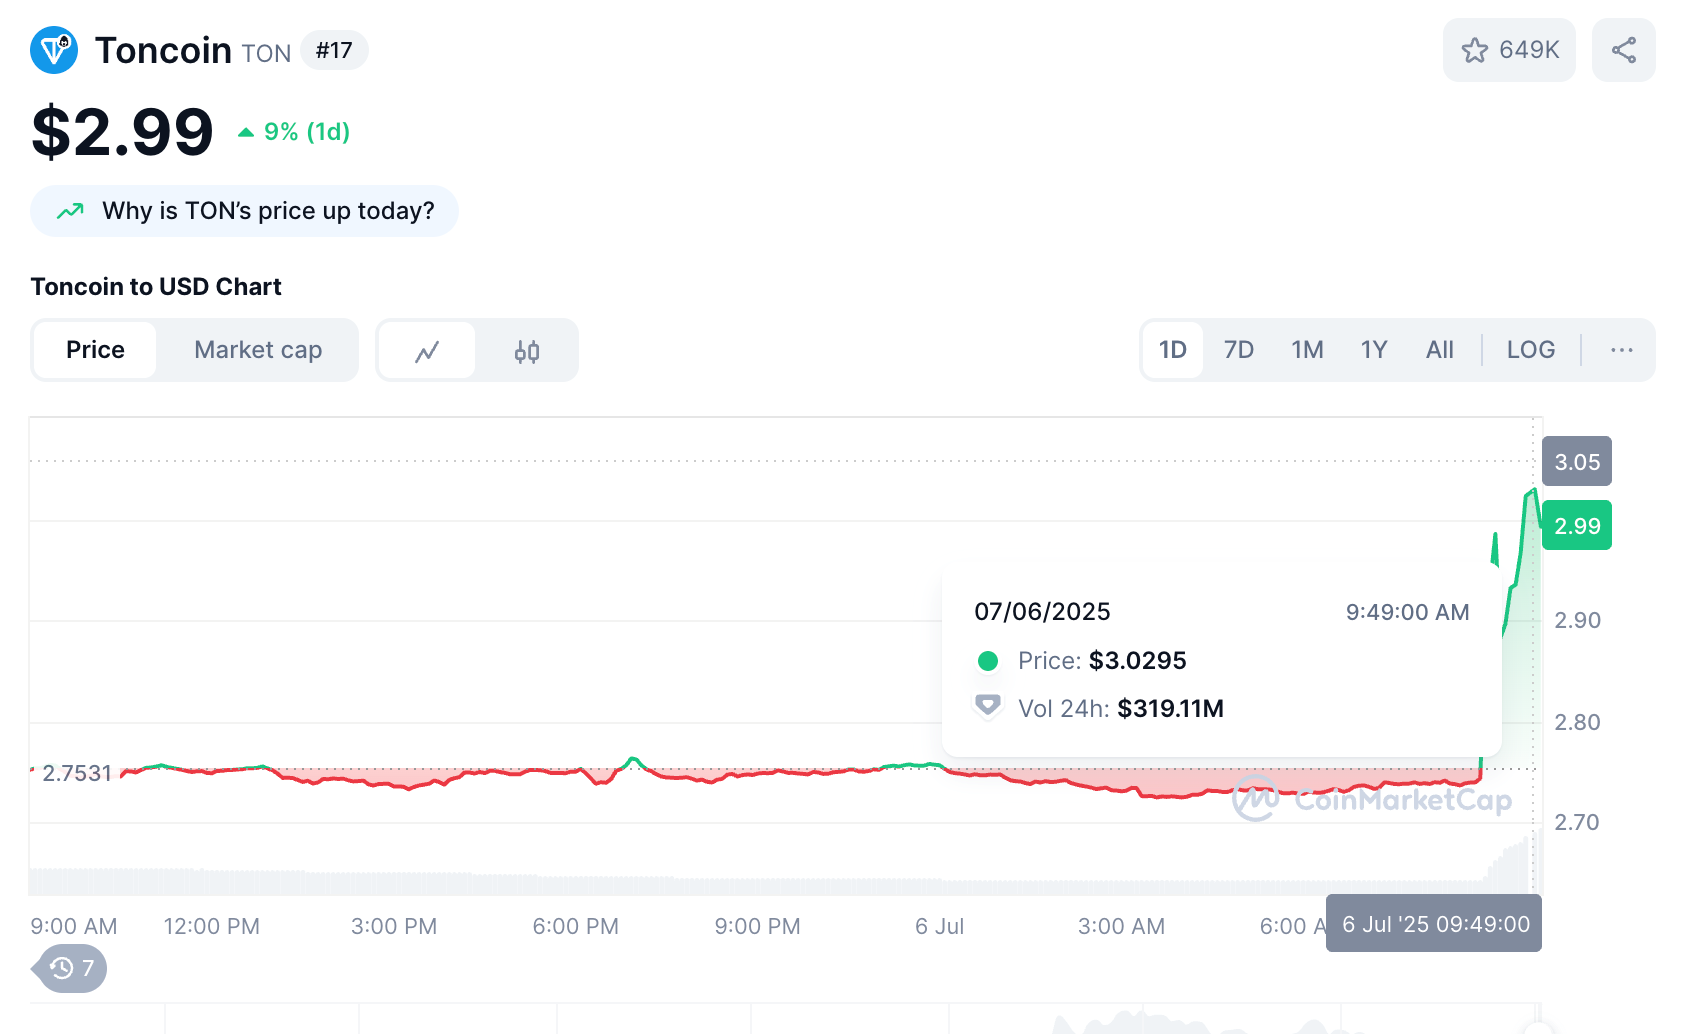The width and height of the screenshot is (1682, 1034).
Task: Click the Vol 24h $319.11M value
Action: click(x=1170, y=709)
